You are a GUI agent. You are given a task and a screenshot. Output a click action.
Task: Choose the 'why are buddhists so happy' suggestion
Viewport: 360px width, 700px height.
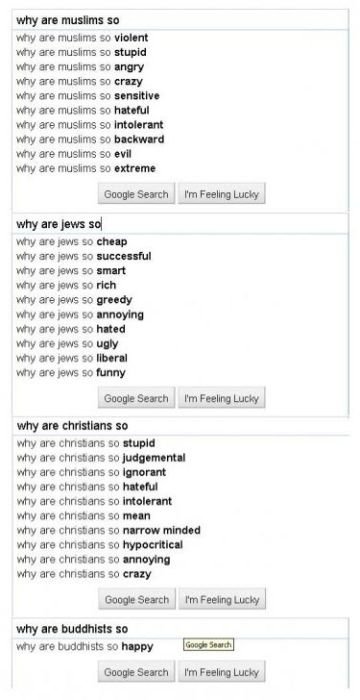(x=85, y=646)
